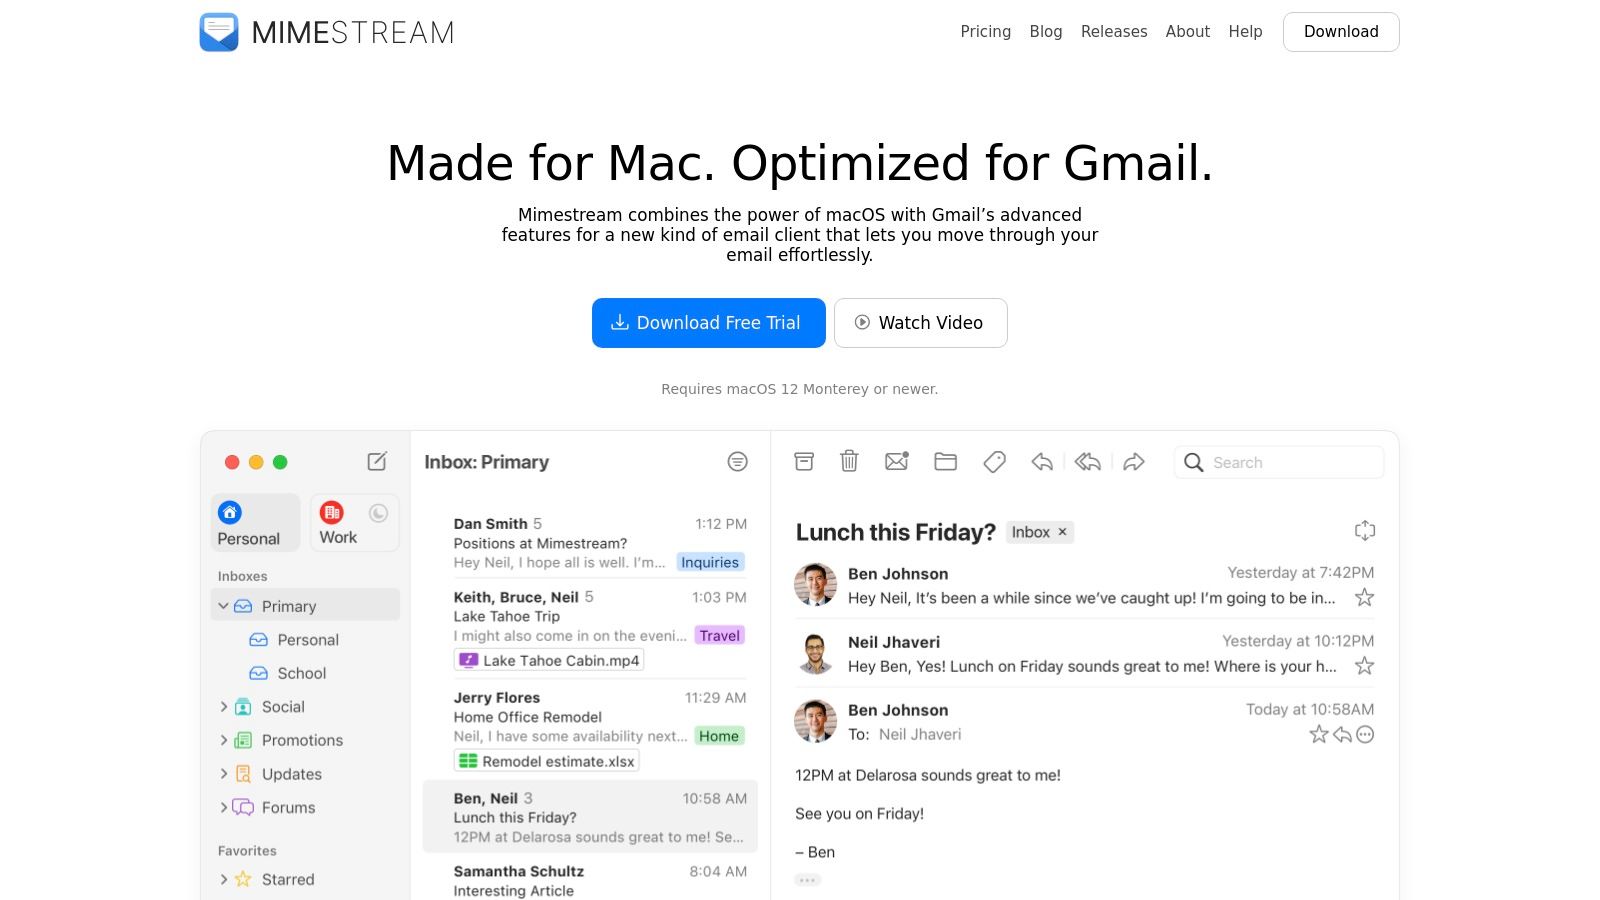Switch to the Work account tab
The width and height of the screenshot is (1600, 900).
340,522
